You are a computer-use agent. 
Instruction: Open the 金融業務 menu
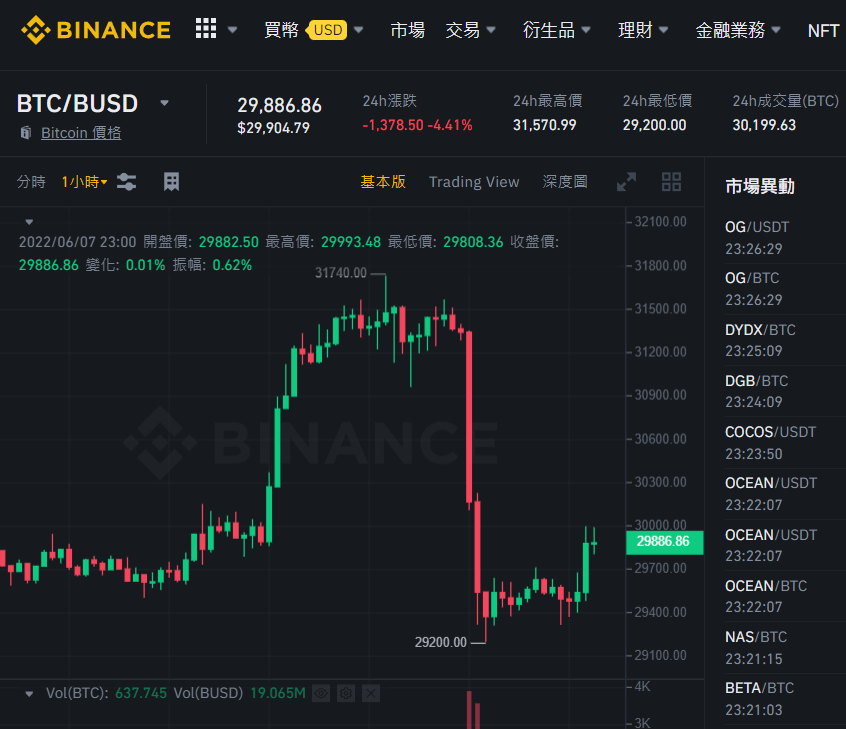[738, 30]
